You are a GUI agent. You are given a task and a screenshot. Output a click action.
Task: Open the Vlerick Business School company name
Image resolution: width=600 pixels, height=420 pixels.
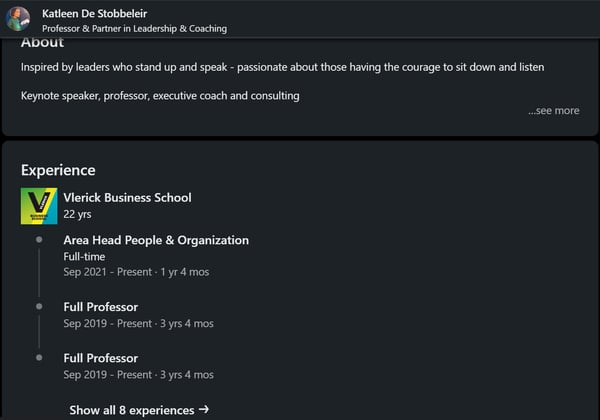127,198
